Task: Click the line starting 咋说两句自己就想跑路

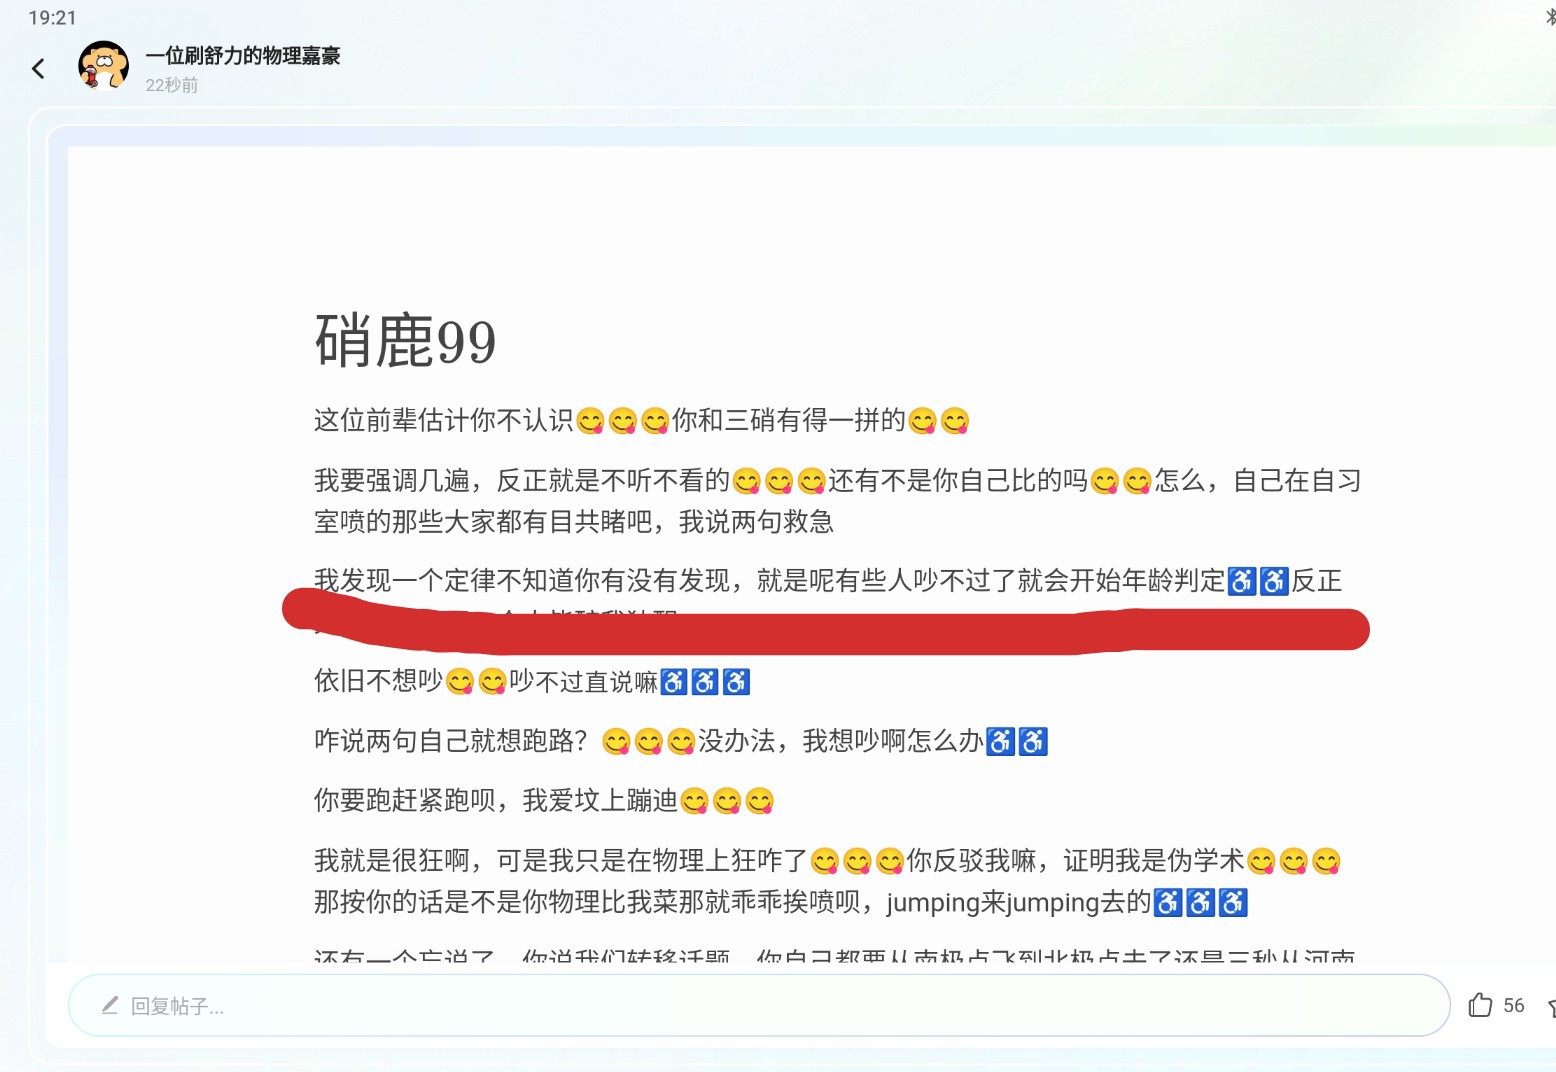Action: [x=681, y=741]
